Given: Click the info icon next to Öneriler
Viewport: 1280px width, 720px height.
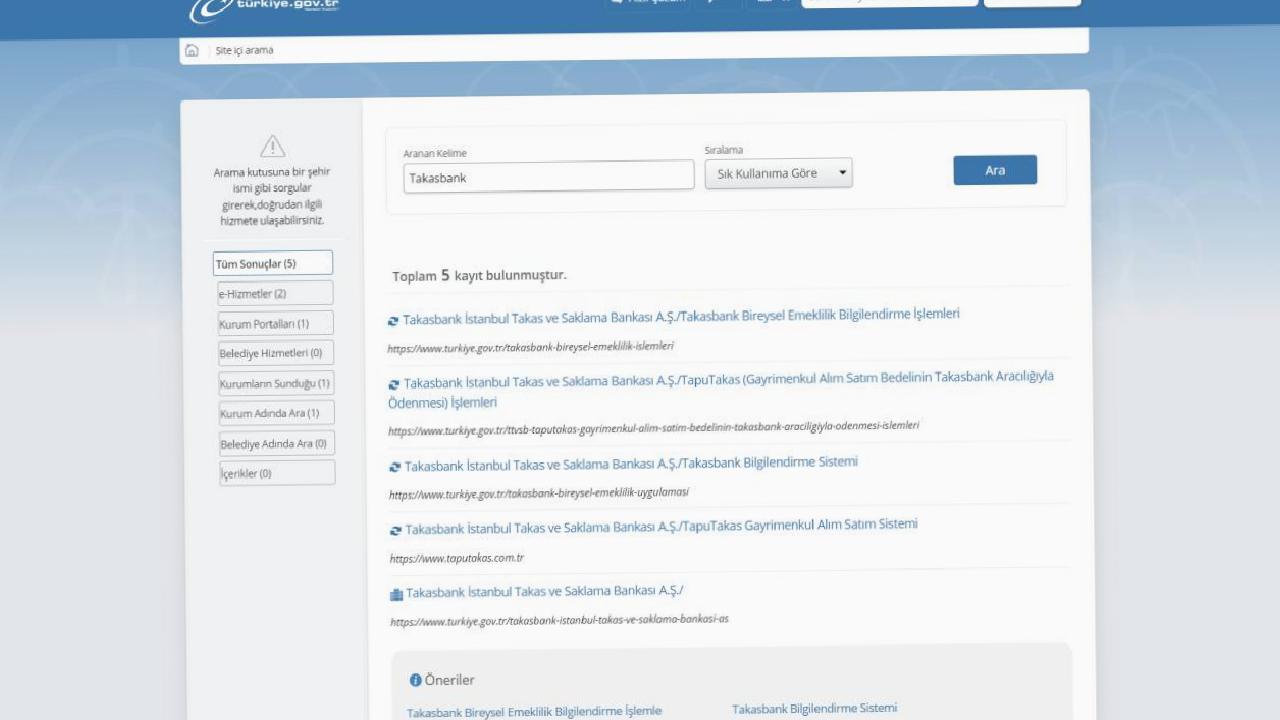Looking at the screenshot, I should [x=415, y=680].
